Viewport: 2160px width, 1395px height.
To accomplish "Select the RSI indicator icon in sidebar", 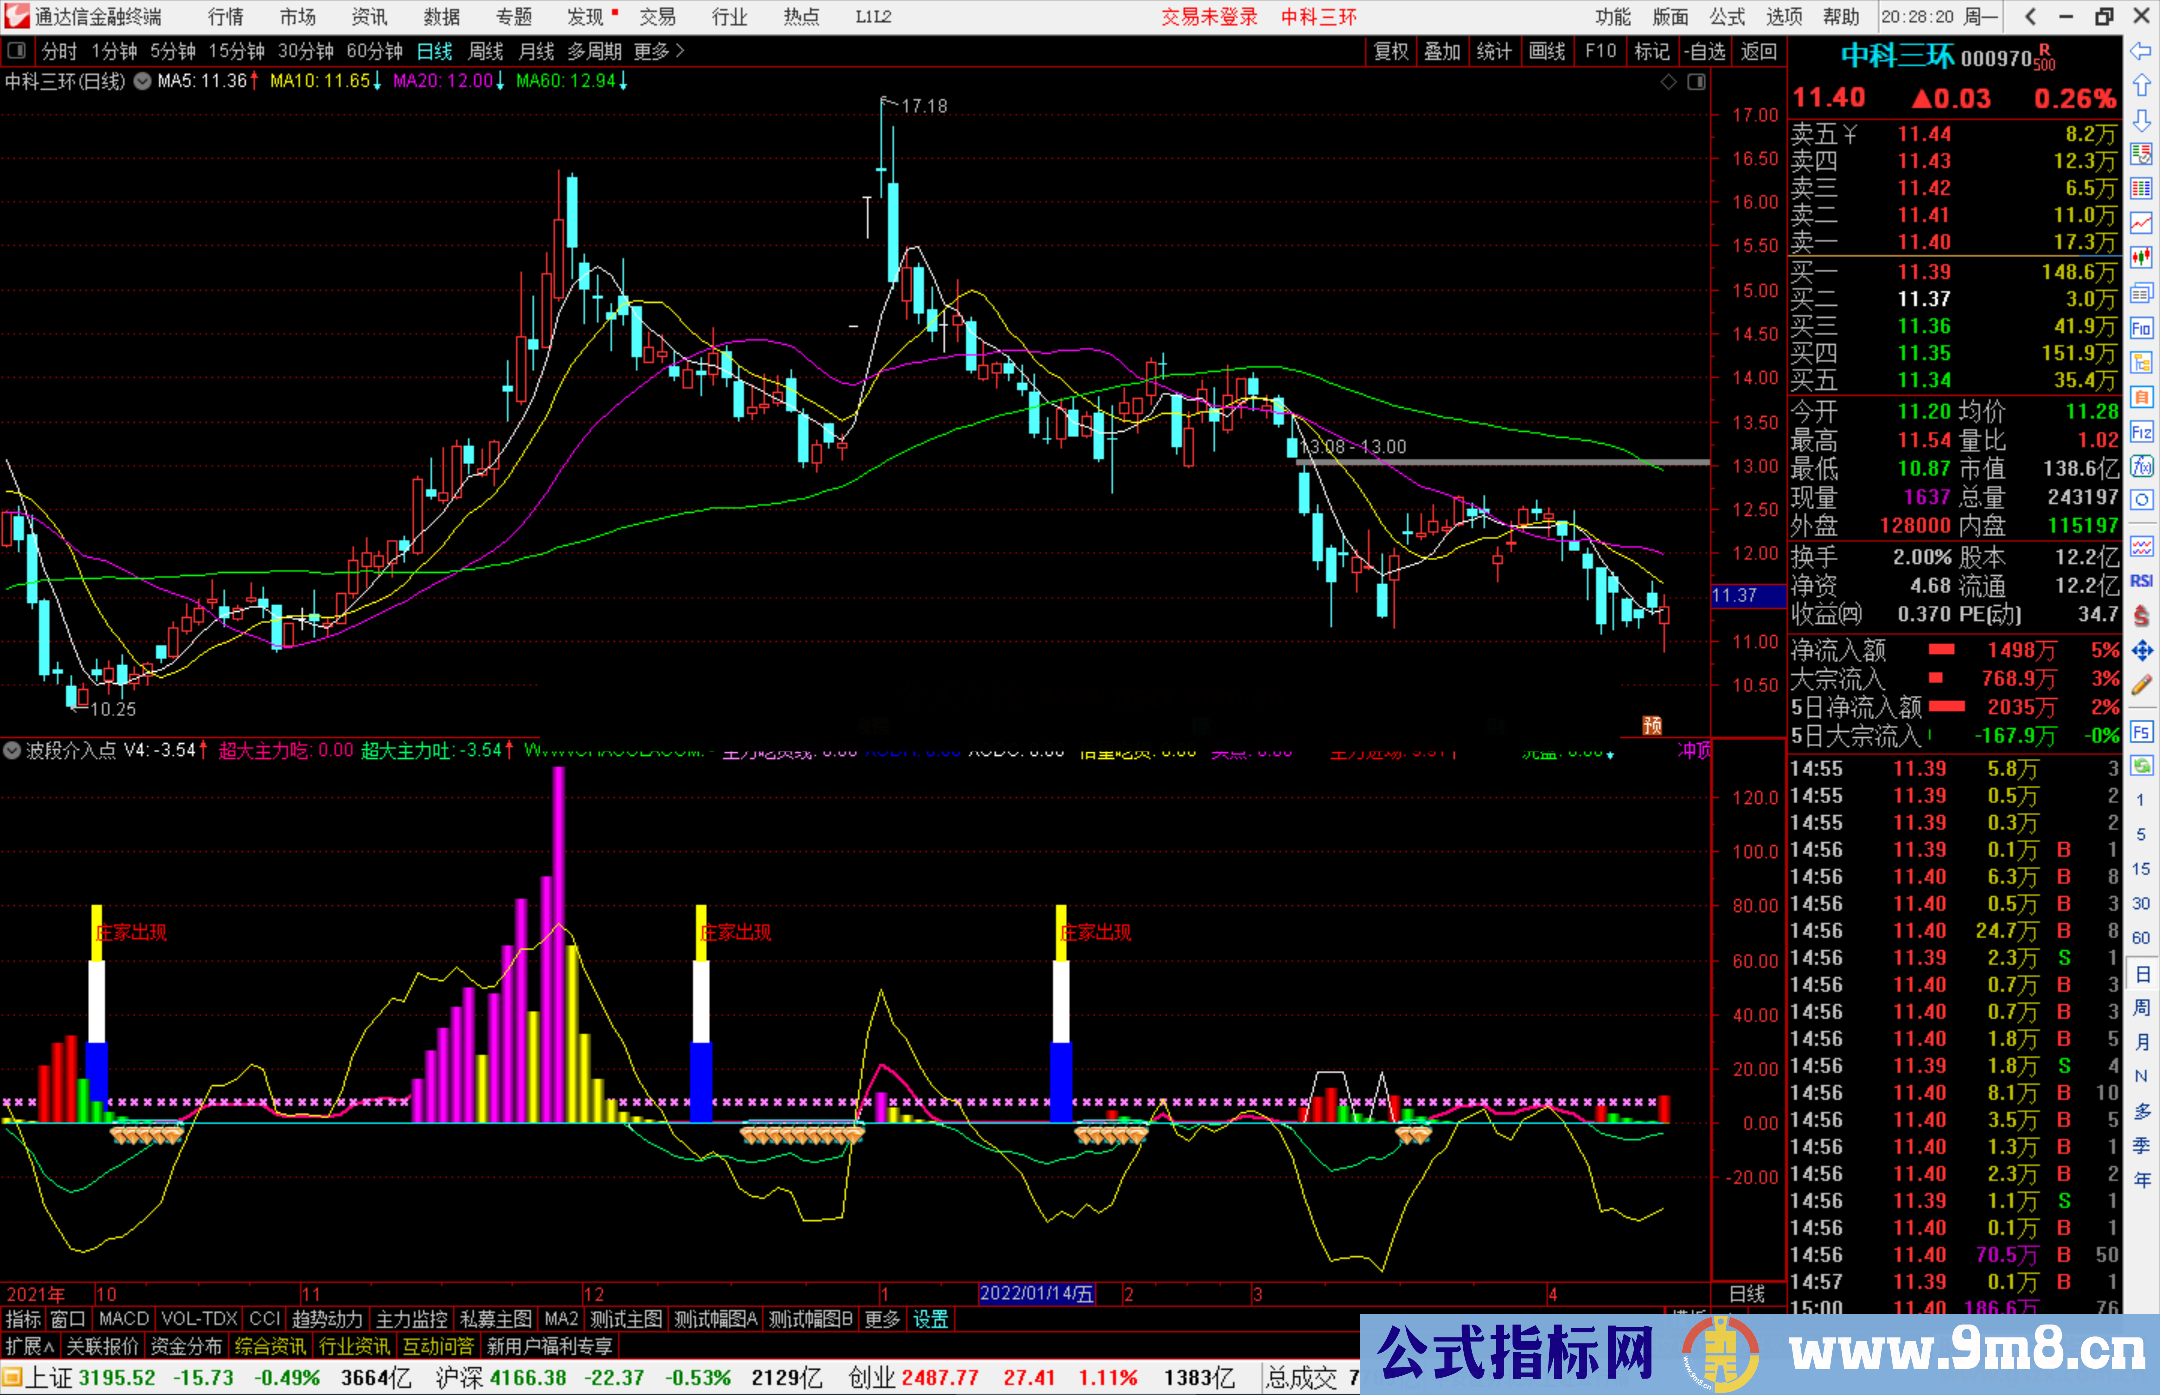I will click(x=2141, y=580).
